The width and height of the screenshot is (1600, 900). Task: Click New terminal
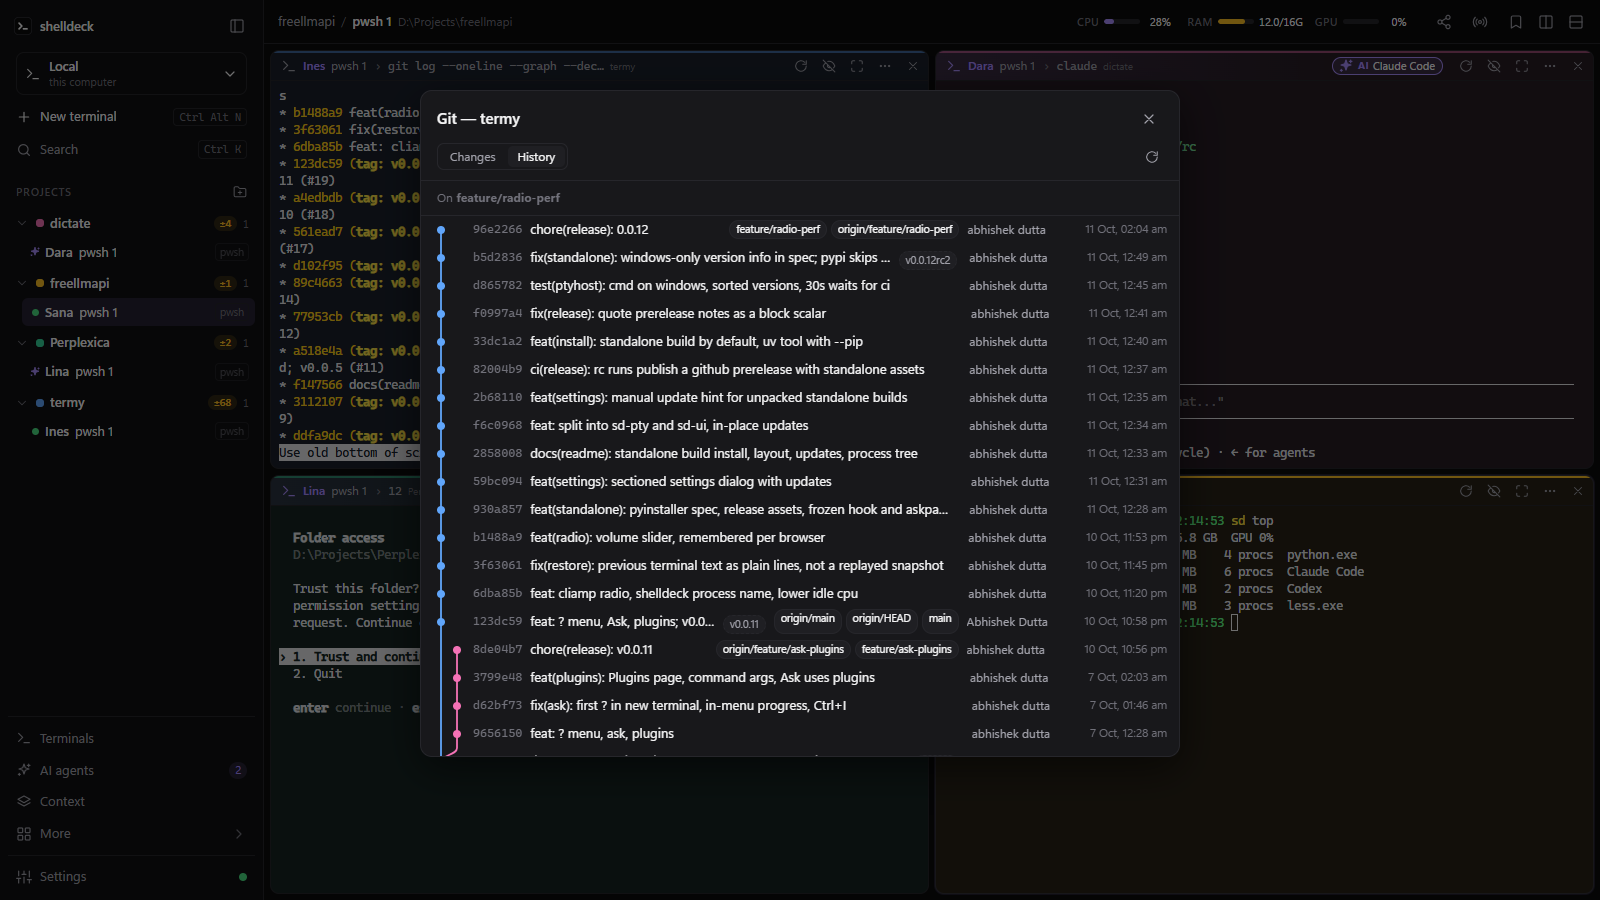131,117
